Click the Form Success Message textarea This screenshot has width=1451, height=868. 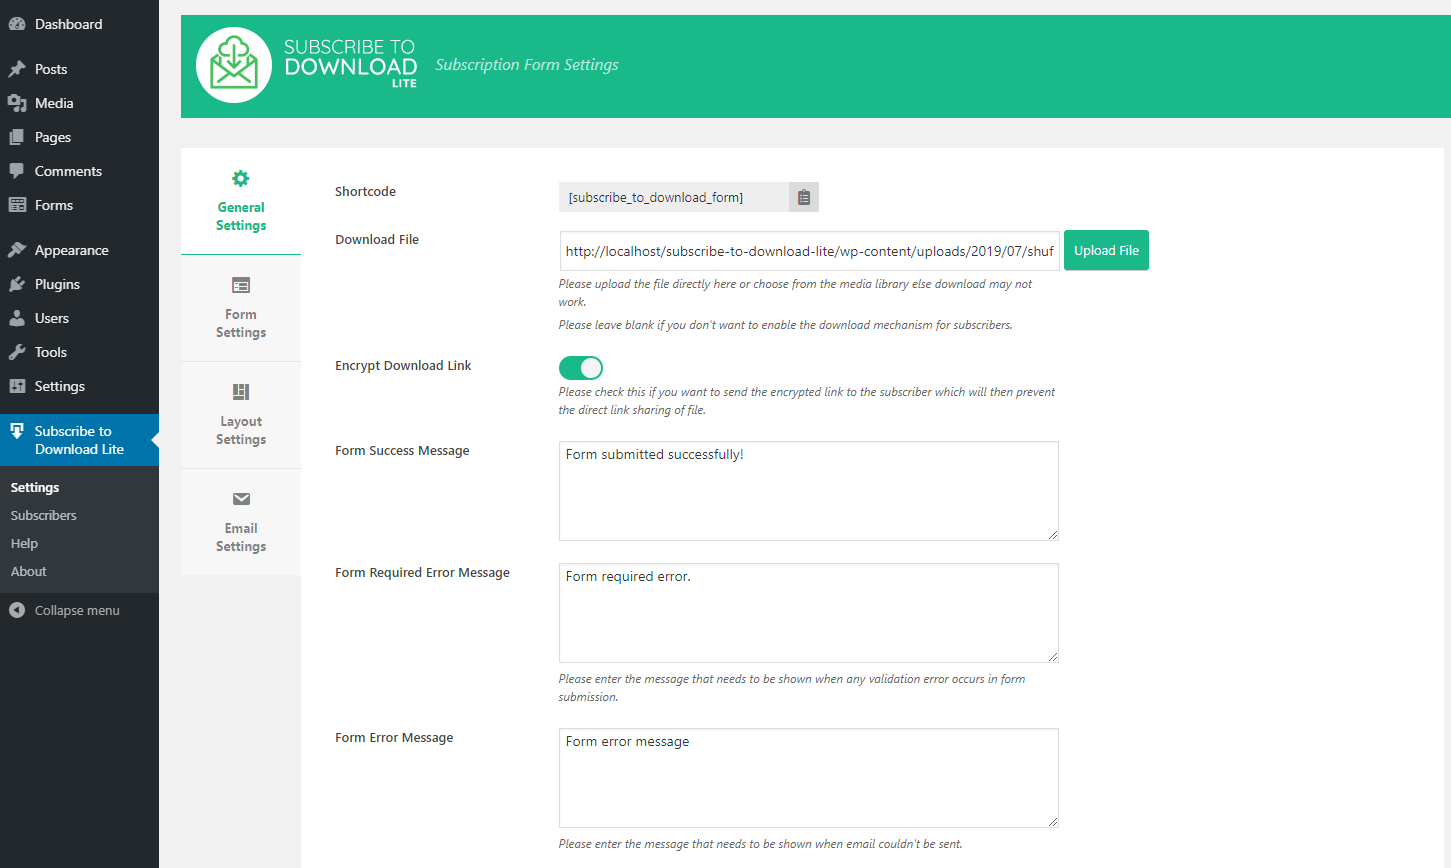click(809, 491)
